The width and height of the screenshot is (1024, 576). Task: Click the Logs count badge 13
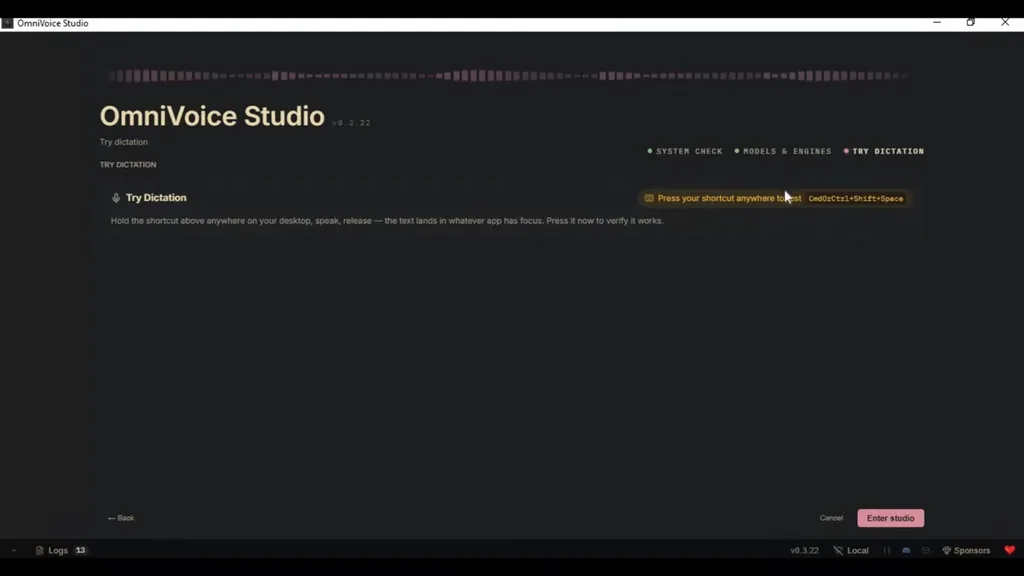coord(80,551)
